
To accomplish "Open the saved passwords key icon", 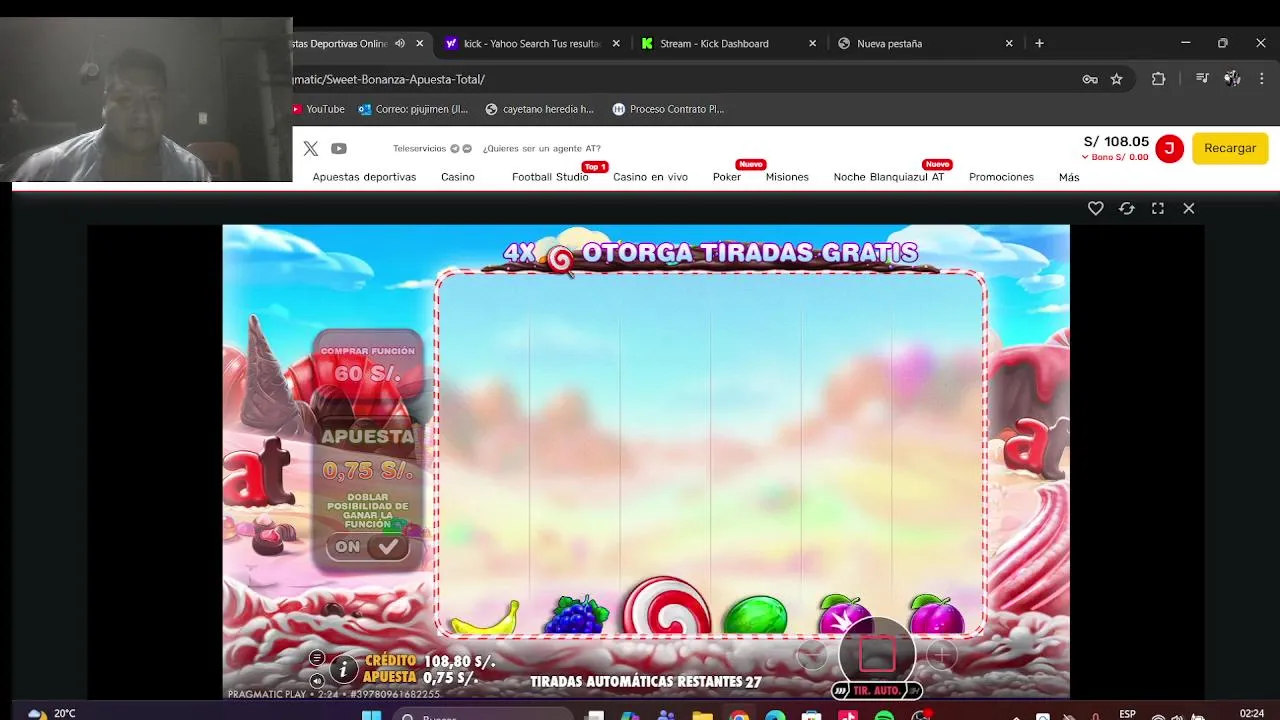I will click(x=1090, y=79).
